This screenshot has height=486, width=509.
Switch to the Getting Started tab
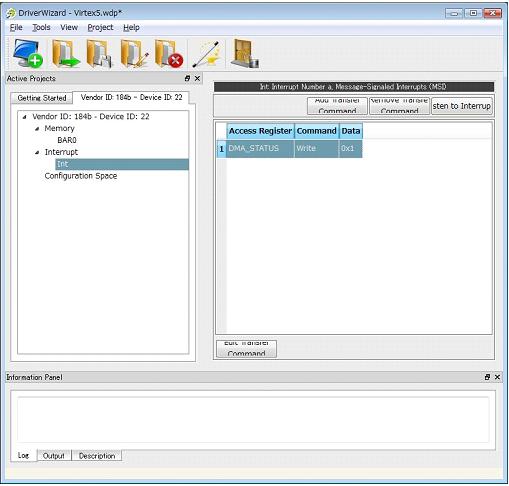coord(42,98)
